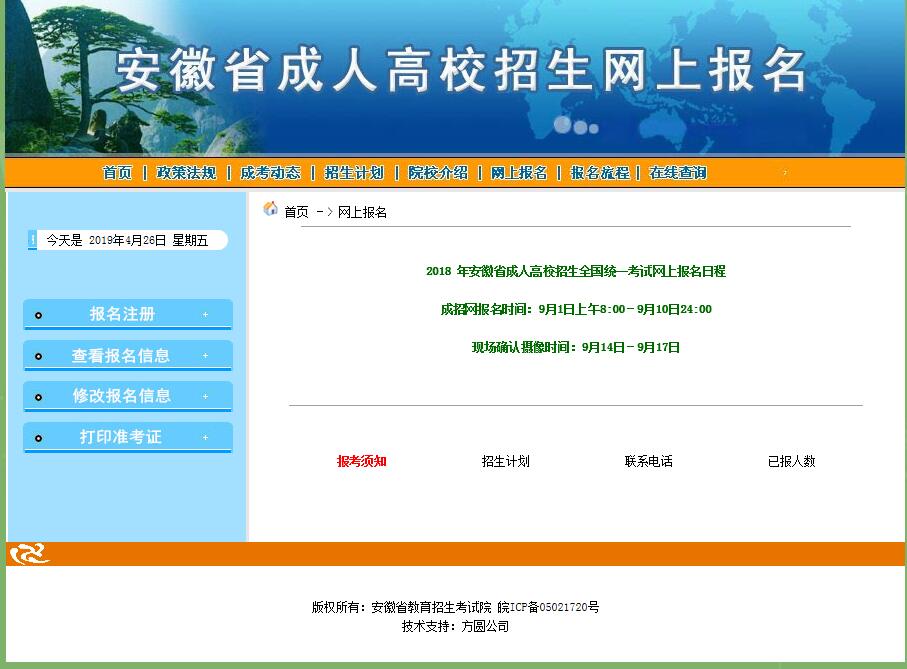The height and width of the screenshot is (669, 907).
Task: Click the 现场确认摄像时间 line
Action: (x=576, y=347)
